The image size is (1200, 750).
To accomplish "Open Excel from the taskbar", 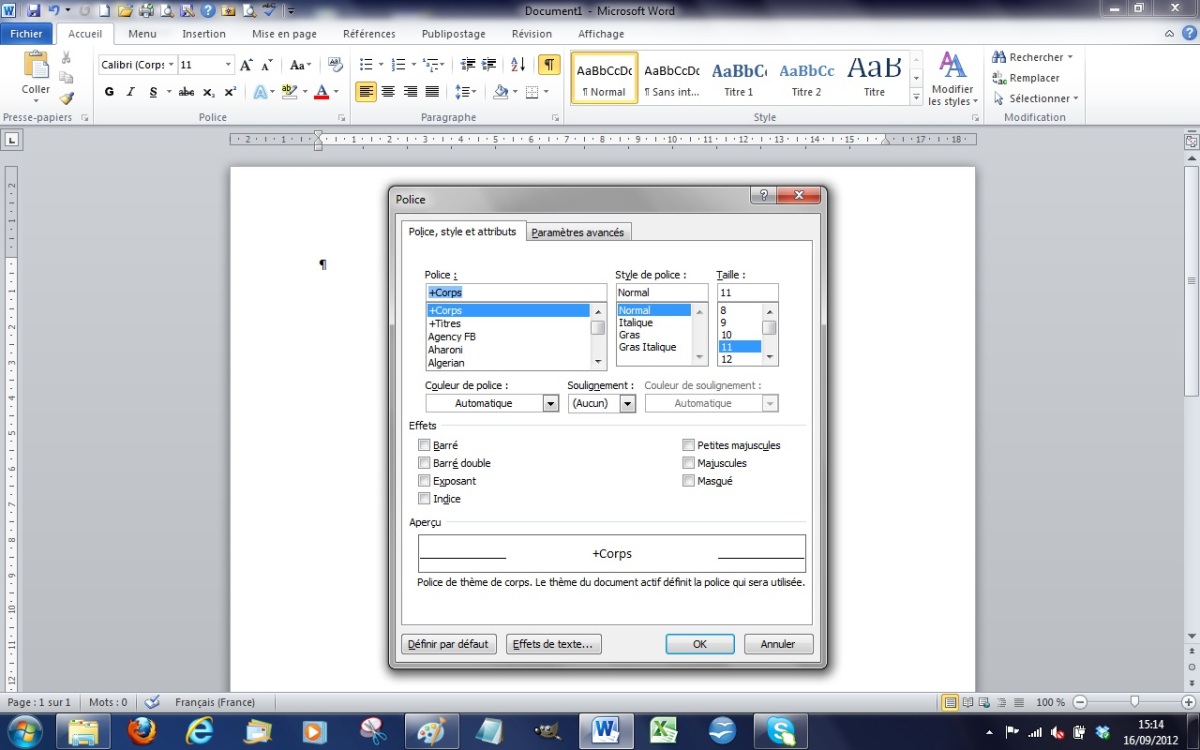I will [661, 731].
